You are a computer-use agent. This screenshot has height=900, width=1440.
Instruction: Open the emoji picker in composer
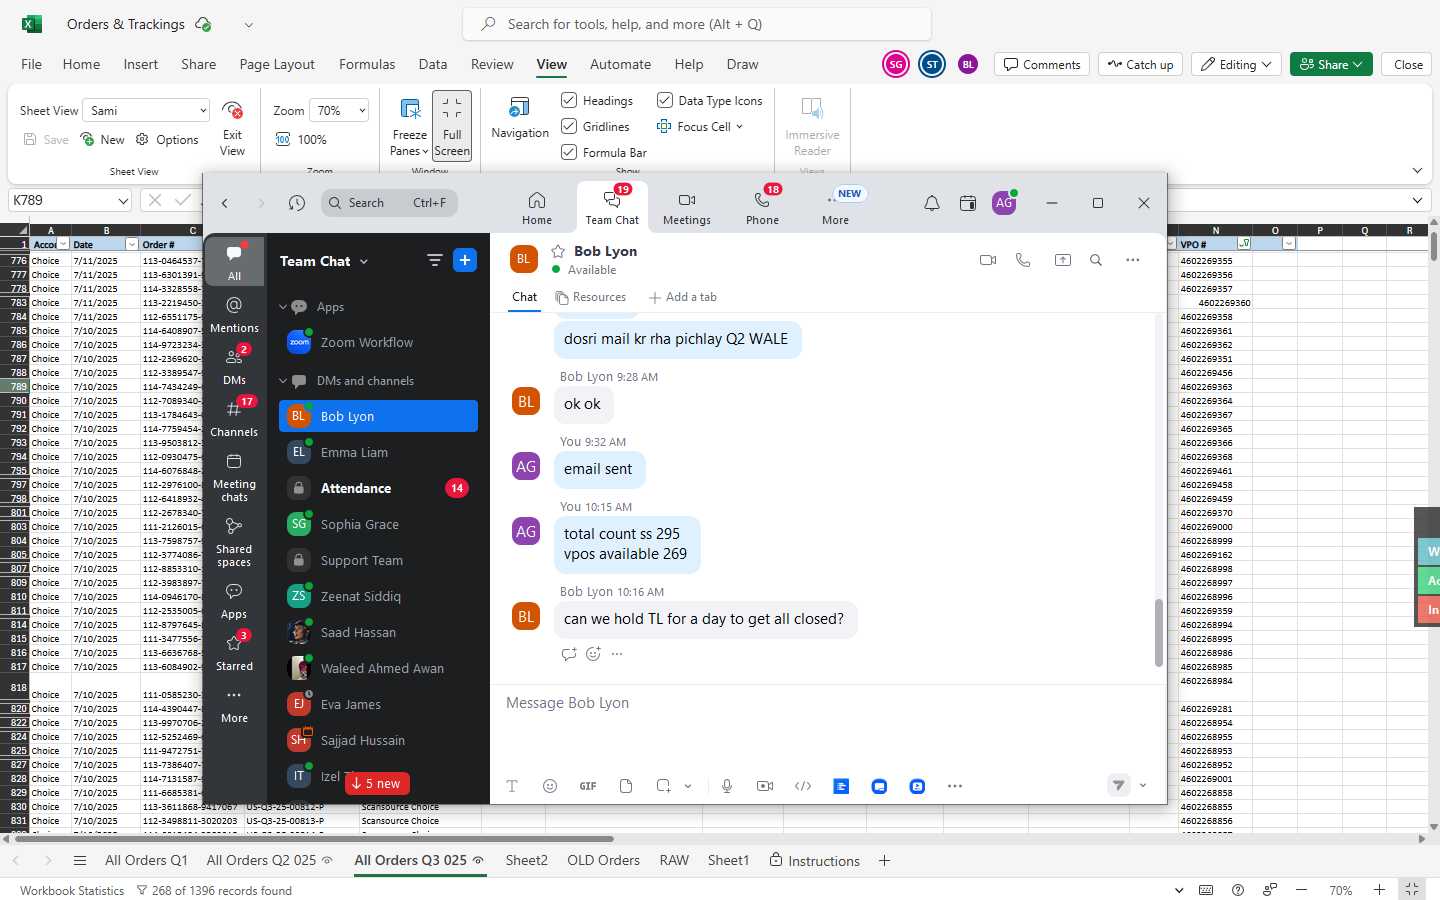coord(550,786)
